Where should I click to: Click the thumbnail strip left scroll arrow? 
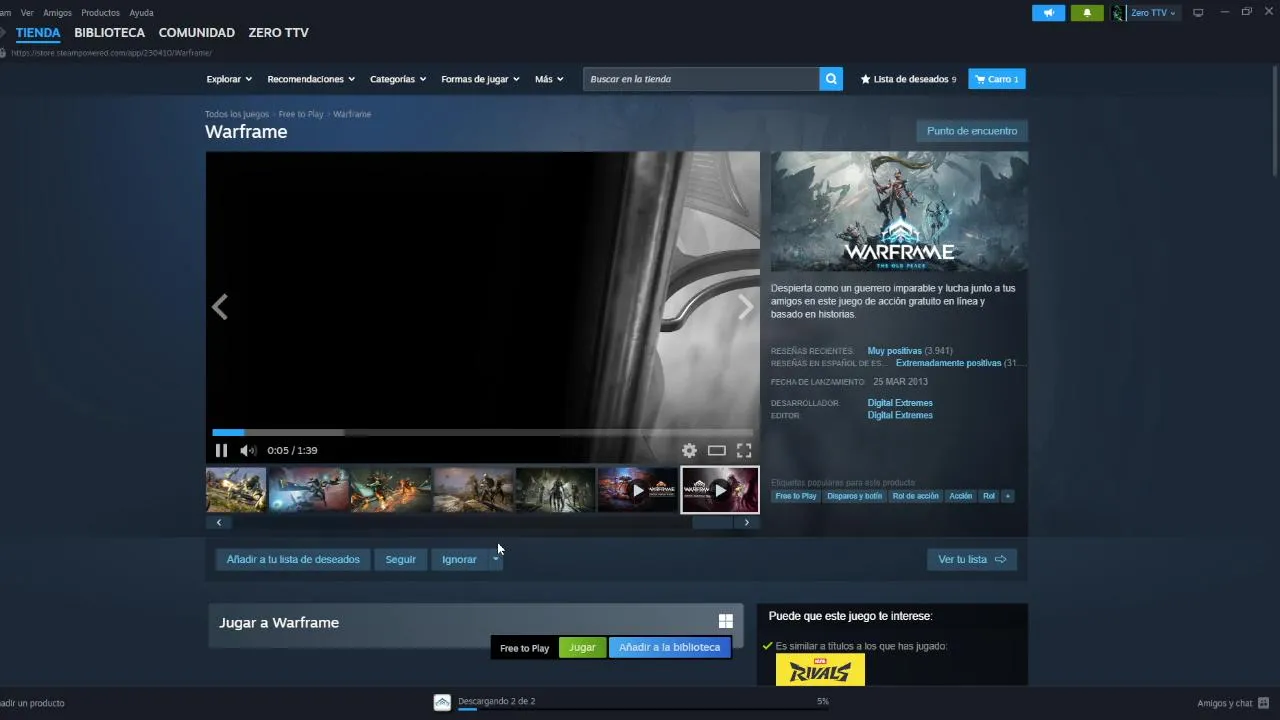point(218,522)
